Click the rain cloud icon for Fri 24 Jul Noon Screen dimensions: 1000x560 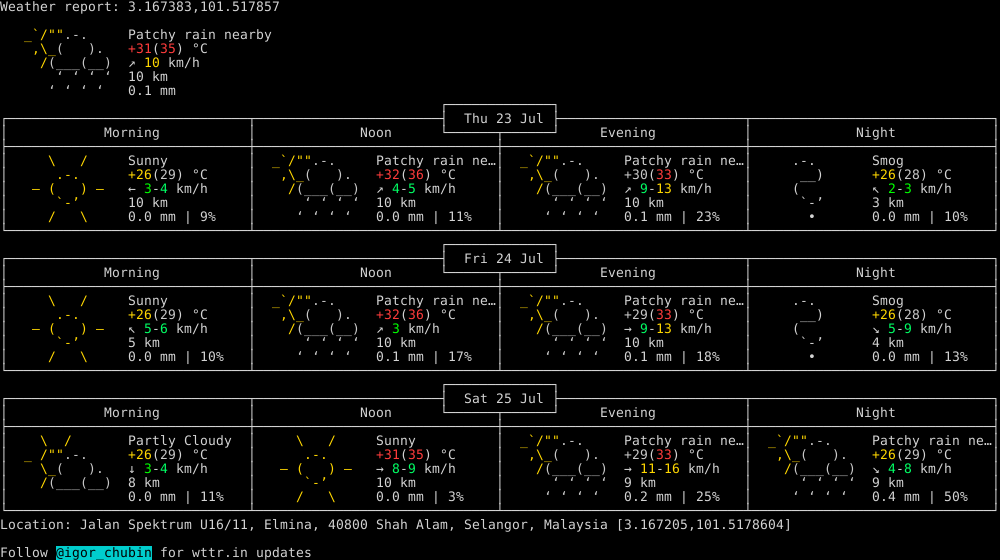point(316,328)
